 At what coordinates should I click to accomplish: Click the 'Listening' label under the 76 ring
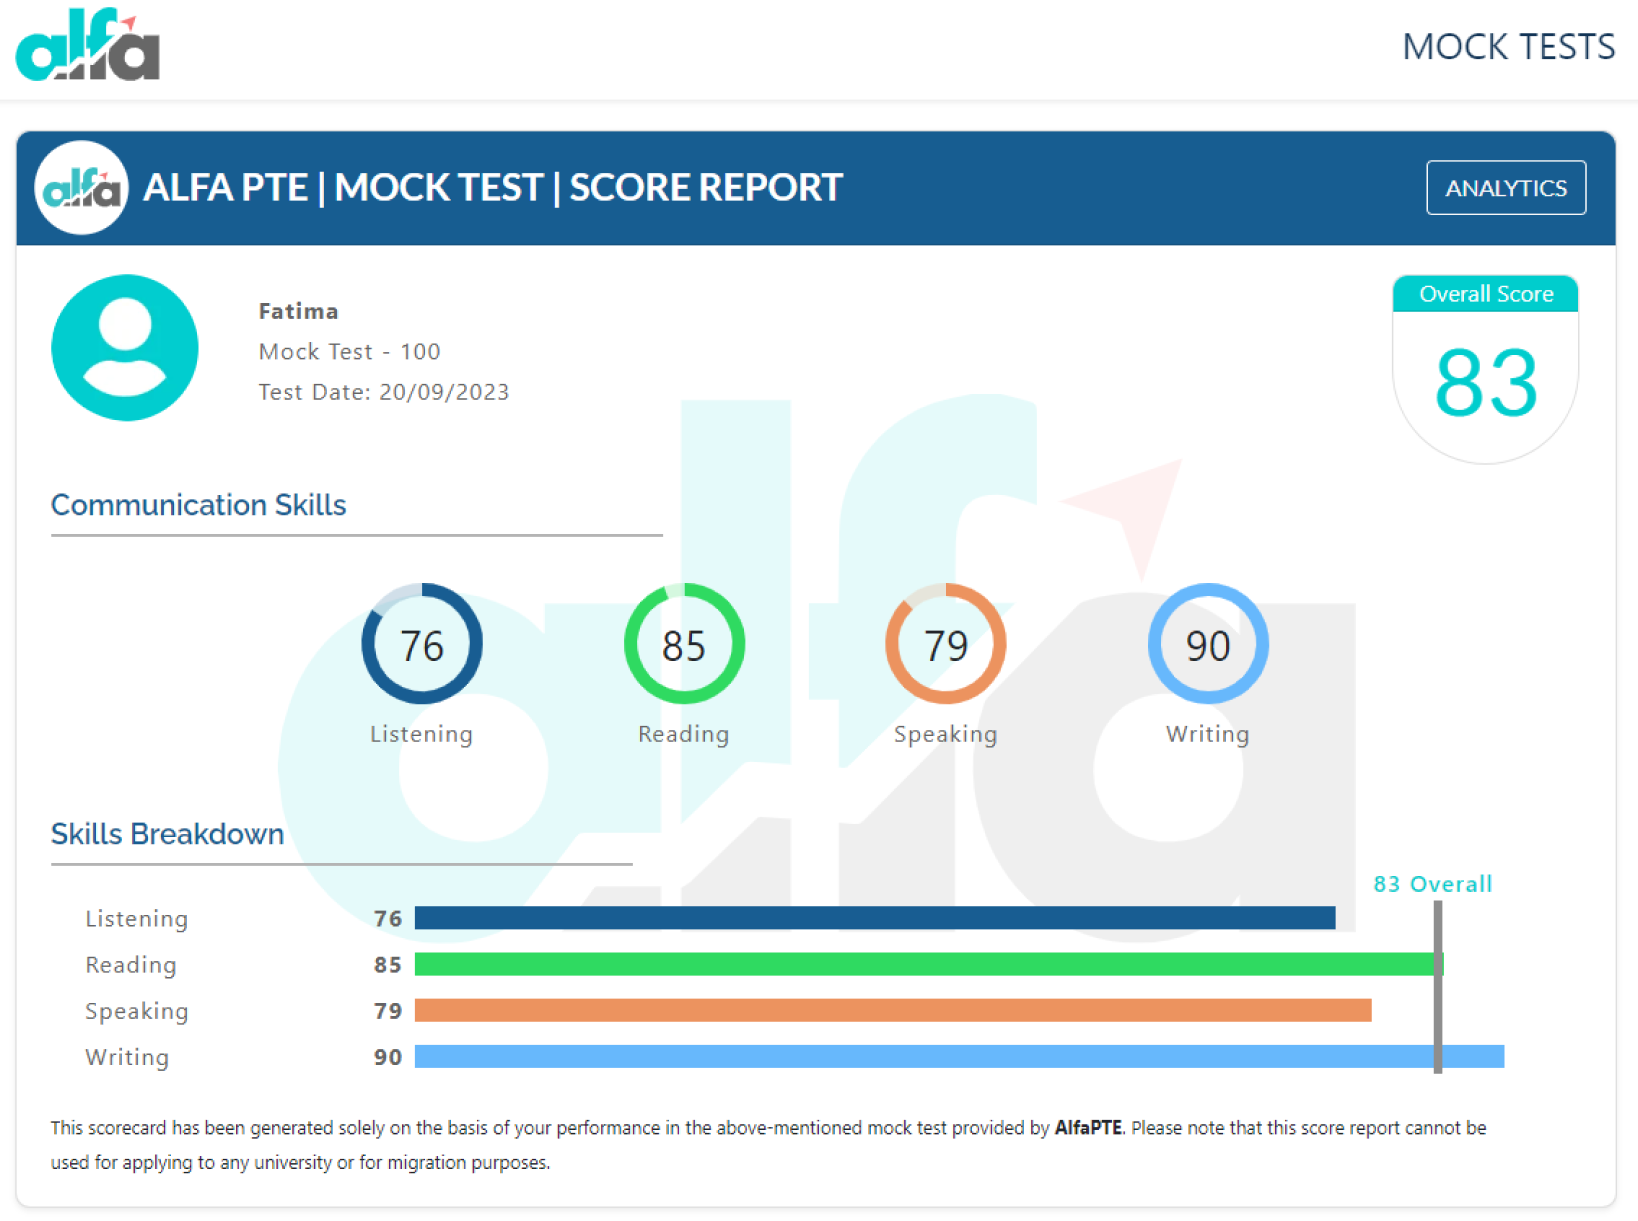click(x=421, y=734)
